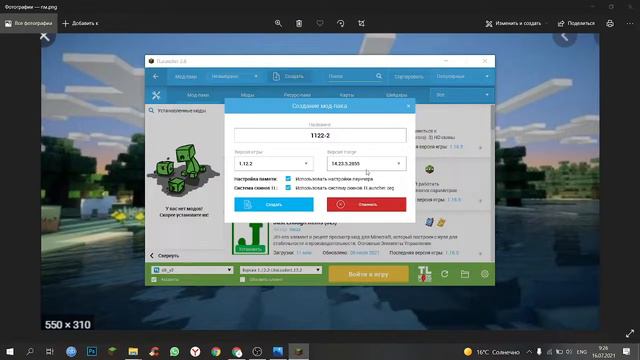Image resolution: width=640 pixels, height=360 pixels.
Task: Open the three-dots more menu in Photos
Action: (630, 23)
